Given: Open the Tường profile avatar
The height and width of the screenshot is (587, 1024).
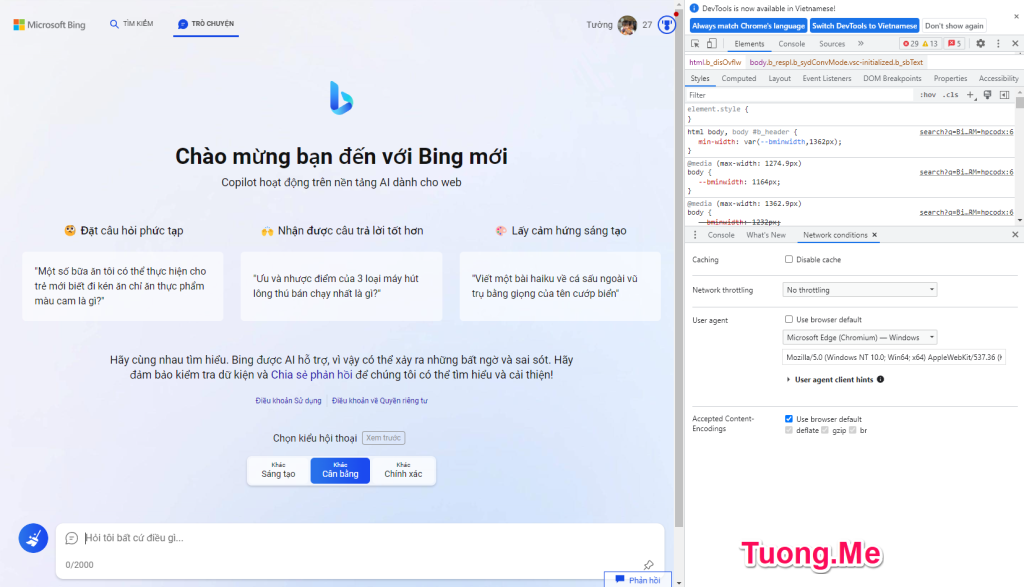Looking at the screenshot, I should tap(627, 25).
